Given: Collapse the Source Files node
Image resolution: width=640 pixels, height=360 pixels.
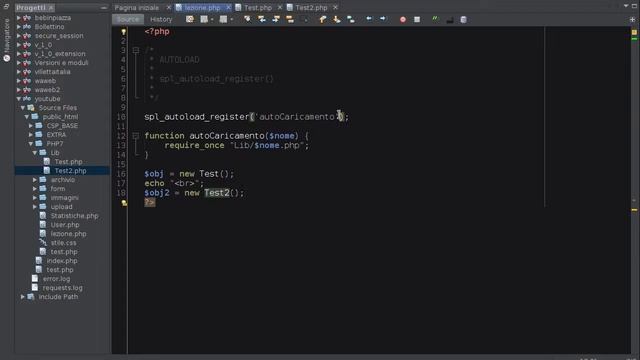Looking at the screenshot, I should coord(23,108).
